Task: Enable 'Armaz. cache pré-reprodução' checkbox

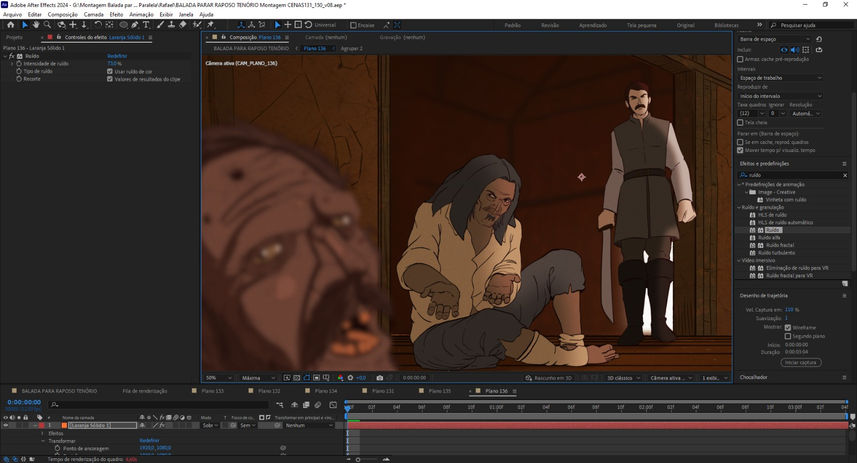Action: pyautogui.click(x=740, y=59)
